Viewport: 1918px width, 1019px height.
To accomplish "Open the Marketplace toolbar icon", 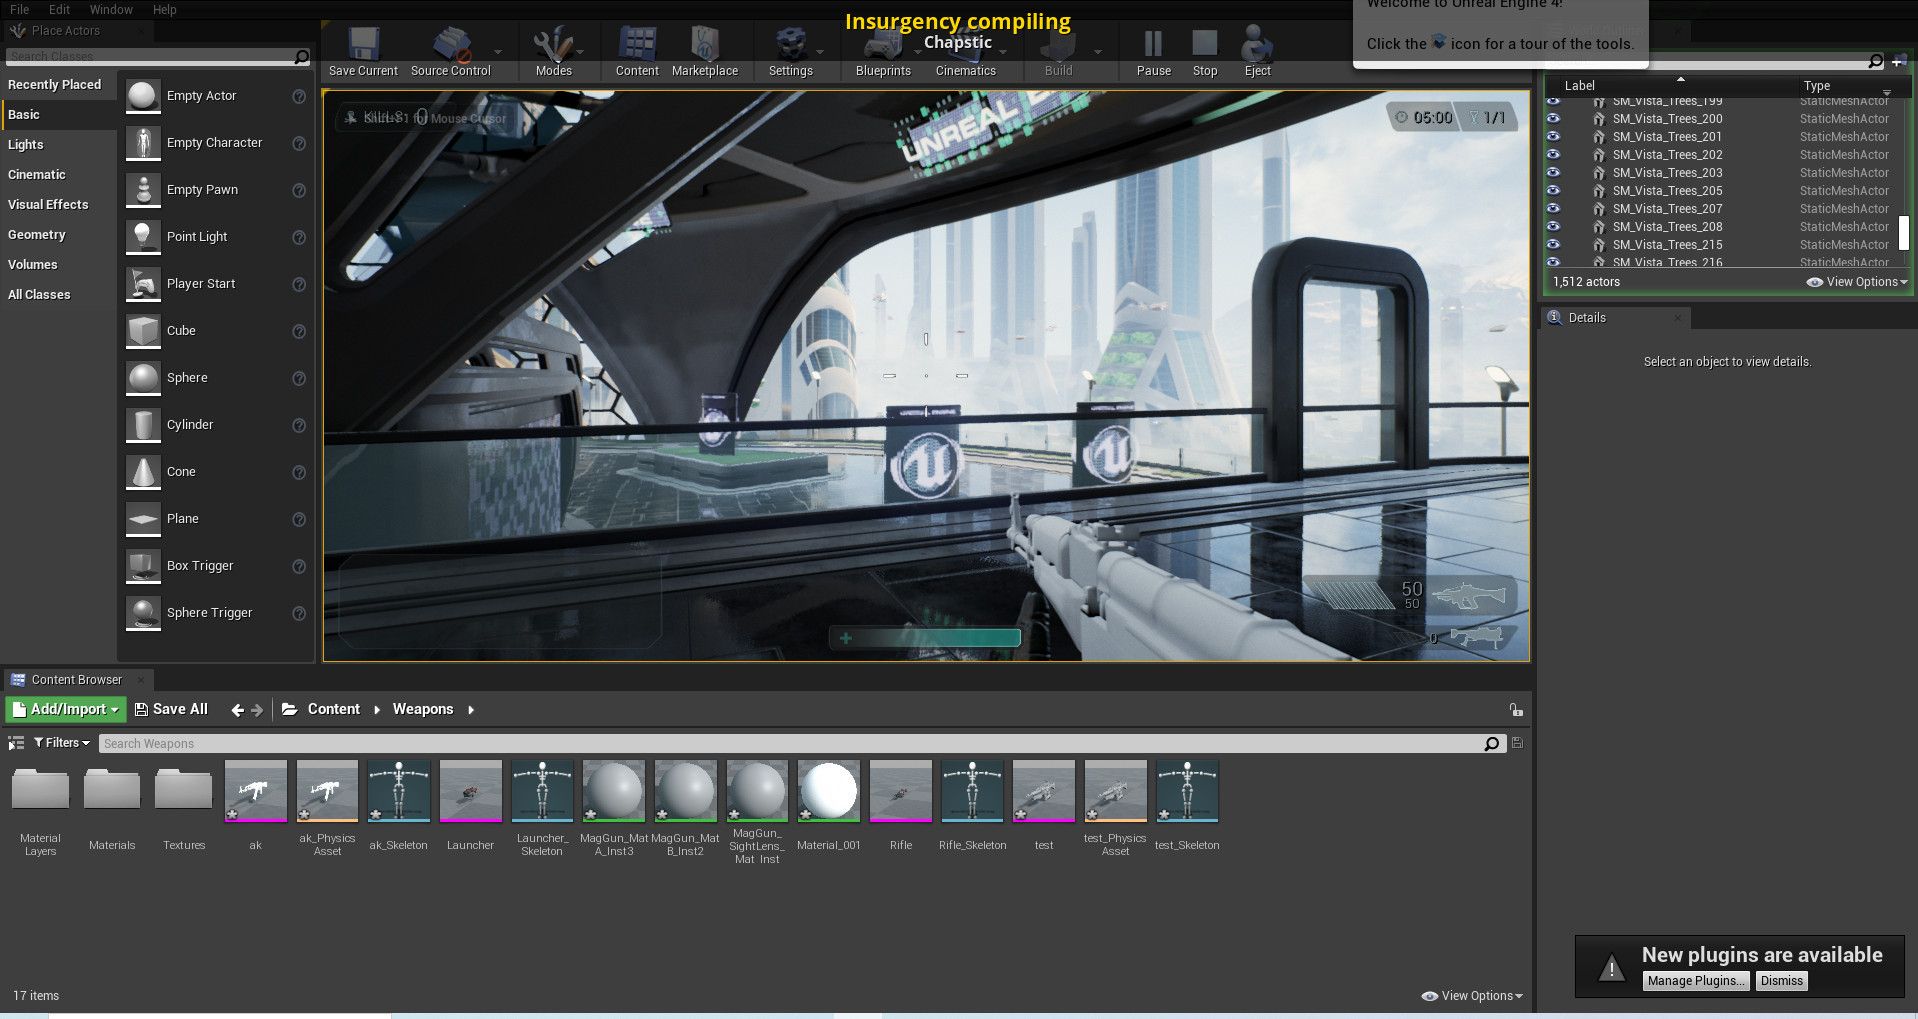I will pyautogui.click(x=705, y=45).
